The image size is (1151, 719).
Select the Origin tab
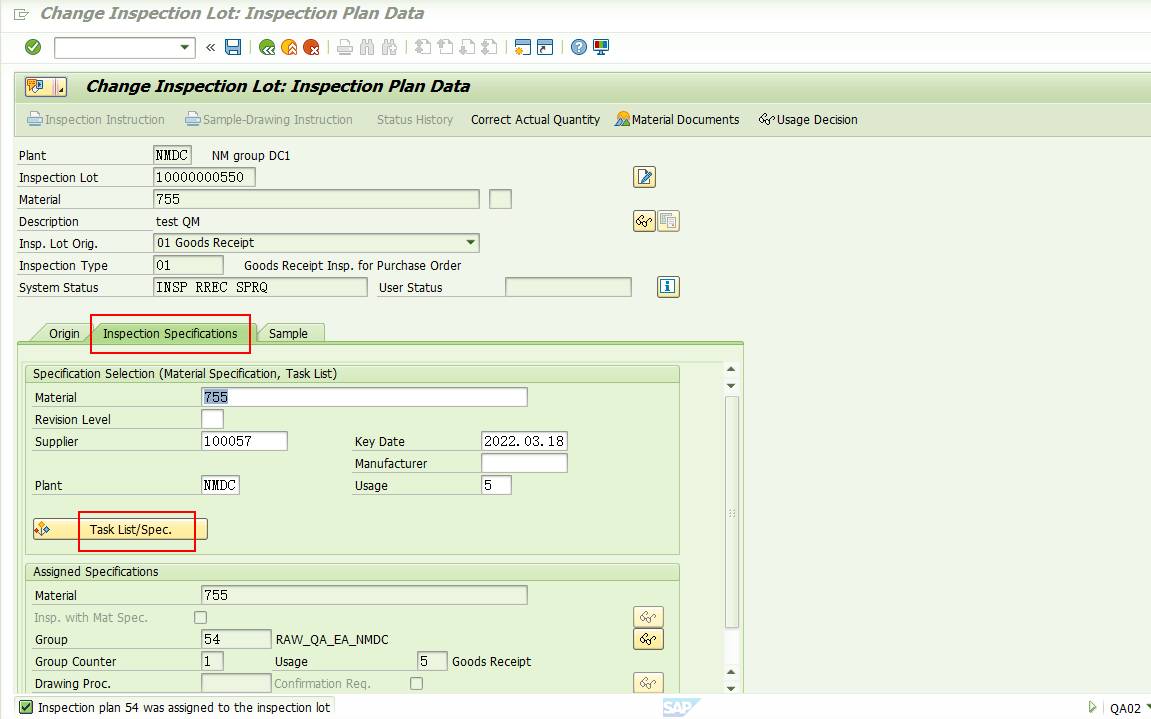(x=62, y=333)
